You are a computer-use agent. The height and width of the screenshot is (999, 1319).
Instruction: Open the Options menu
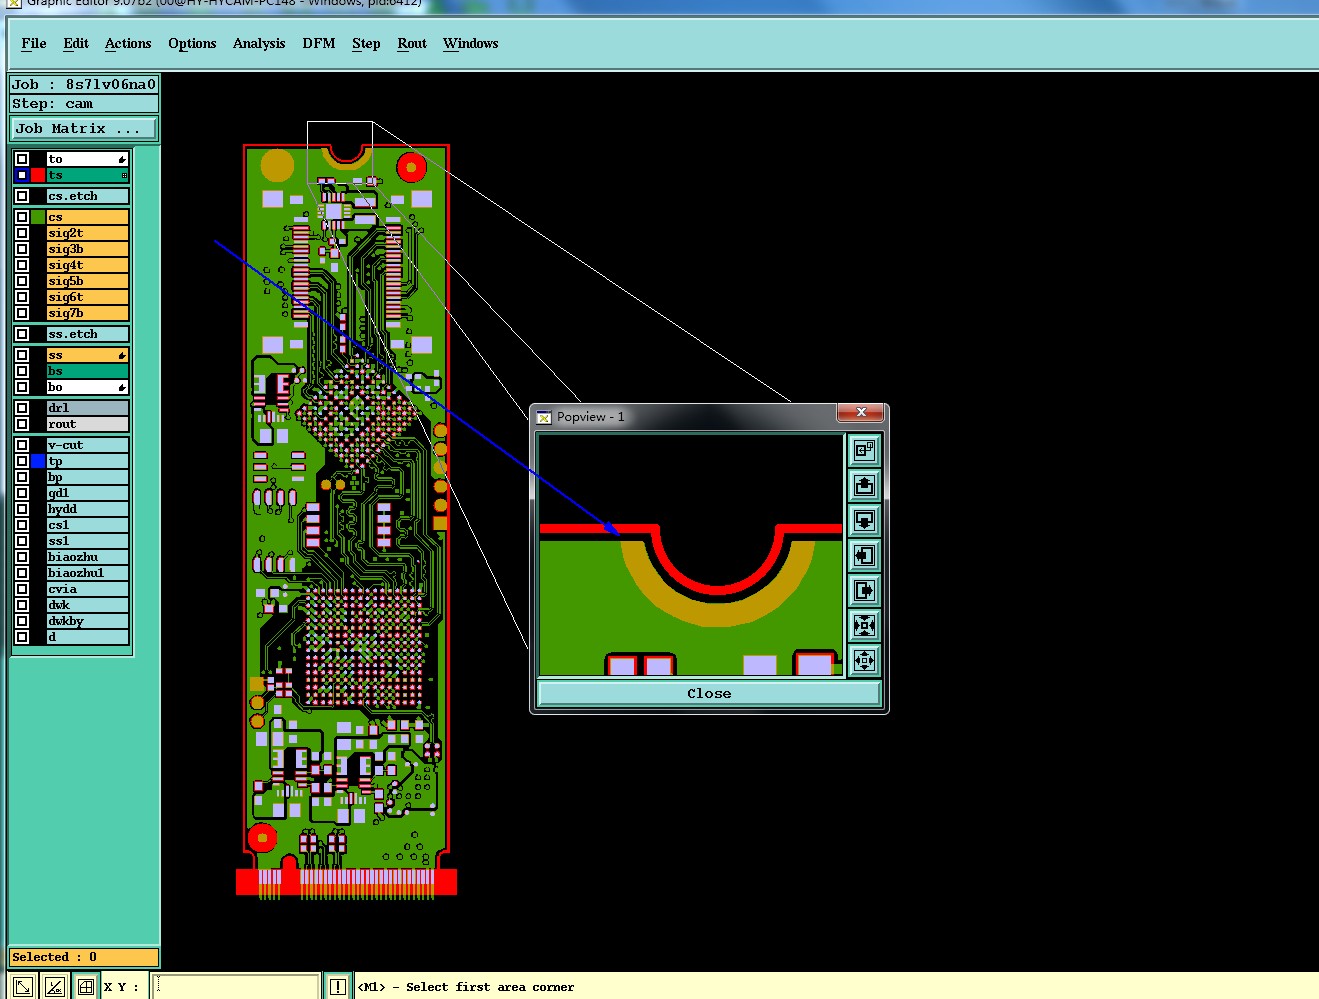(x=192, y=43)
